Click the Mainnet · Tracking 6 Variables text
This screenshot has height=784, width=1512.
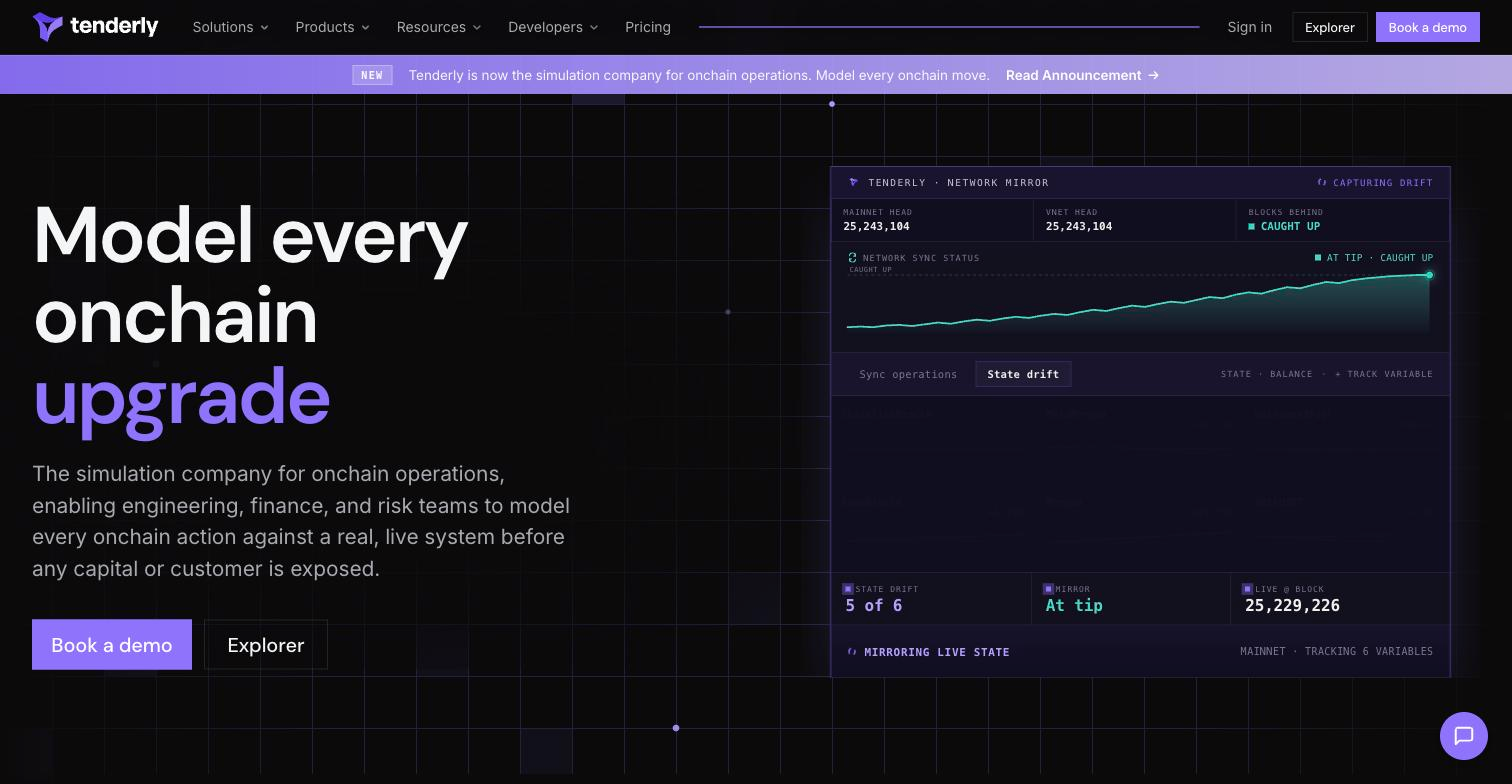pyautogui.click(x=1336, y=651)
